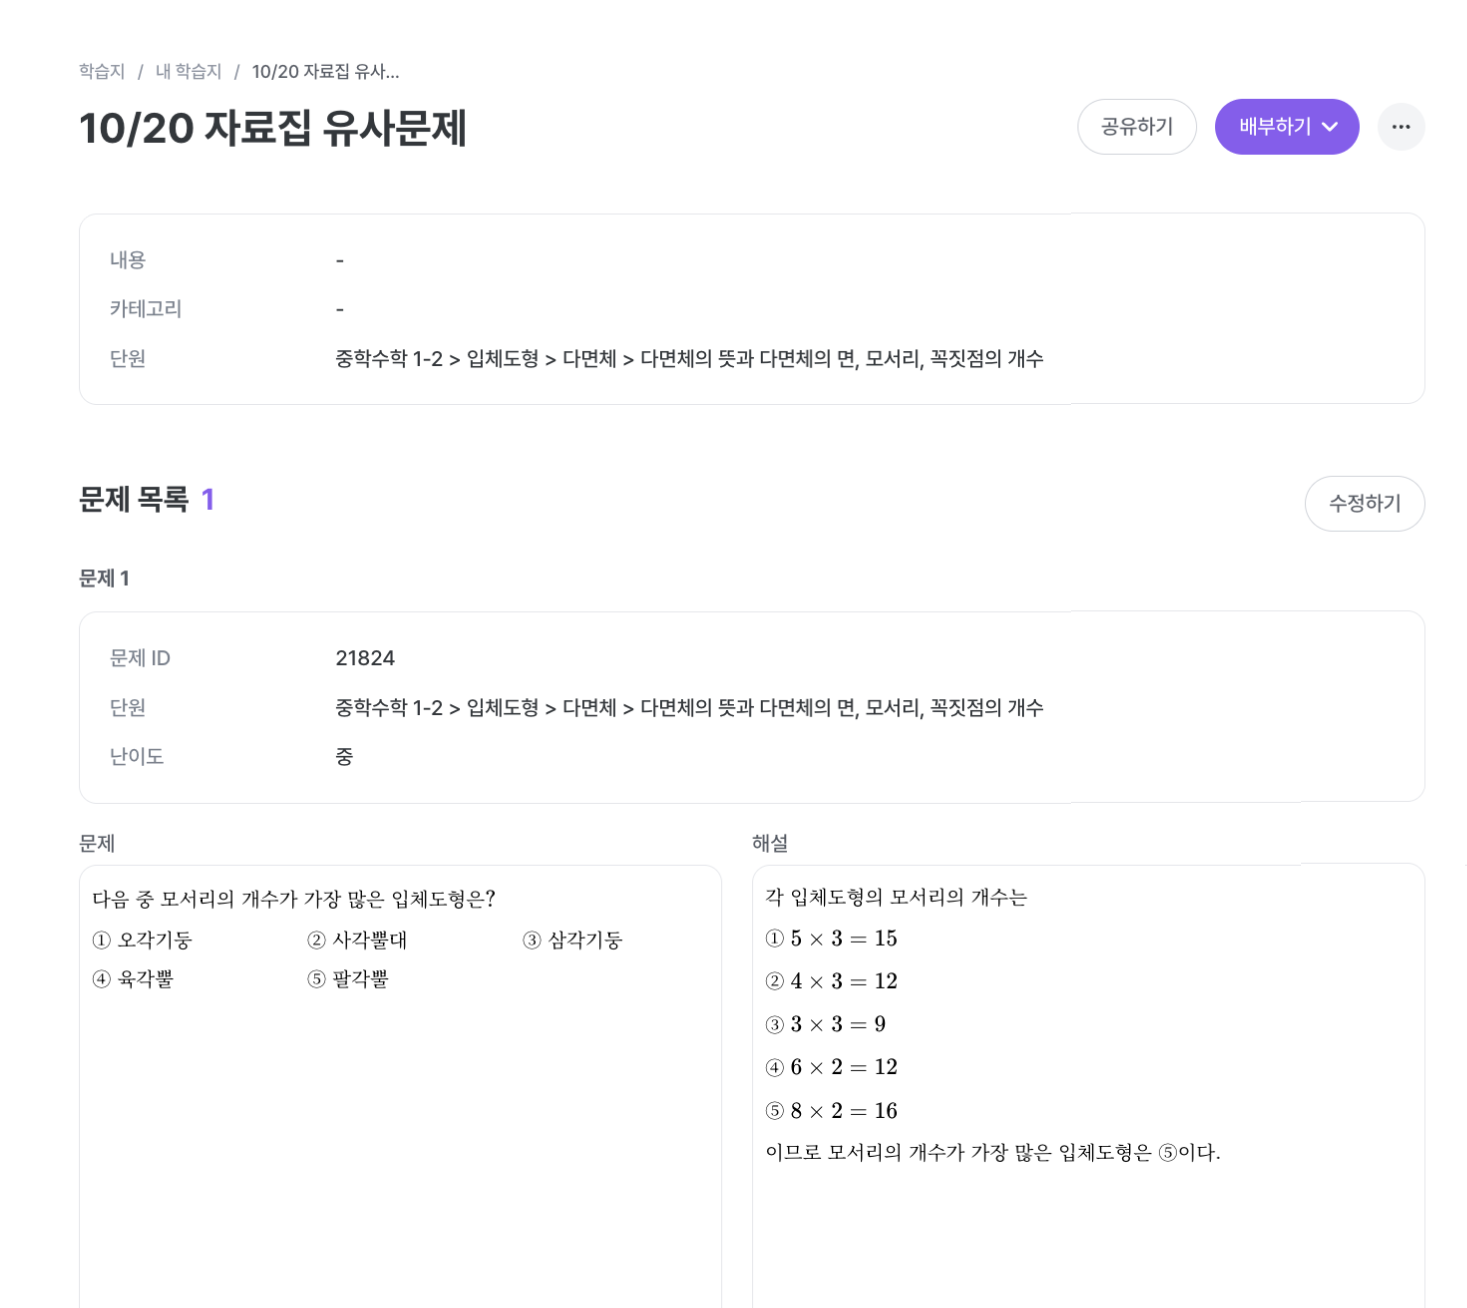The image size is (1467, 1308).
Task: Select the current 10/20 자료집 유사... breadcrumb
Action: (325, 71)
